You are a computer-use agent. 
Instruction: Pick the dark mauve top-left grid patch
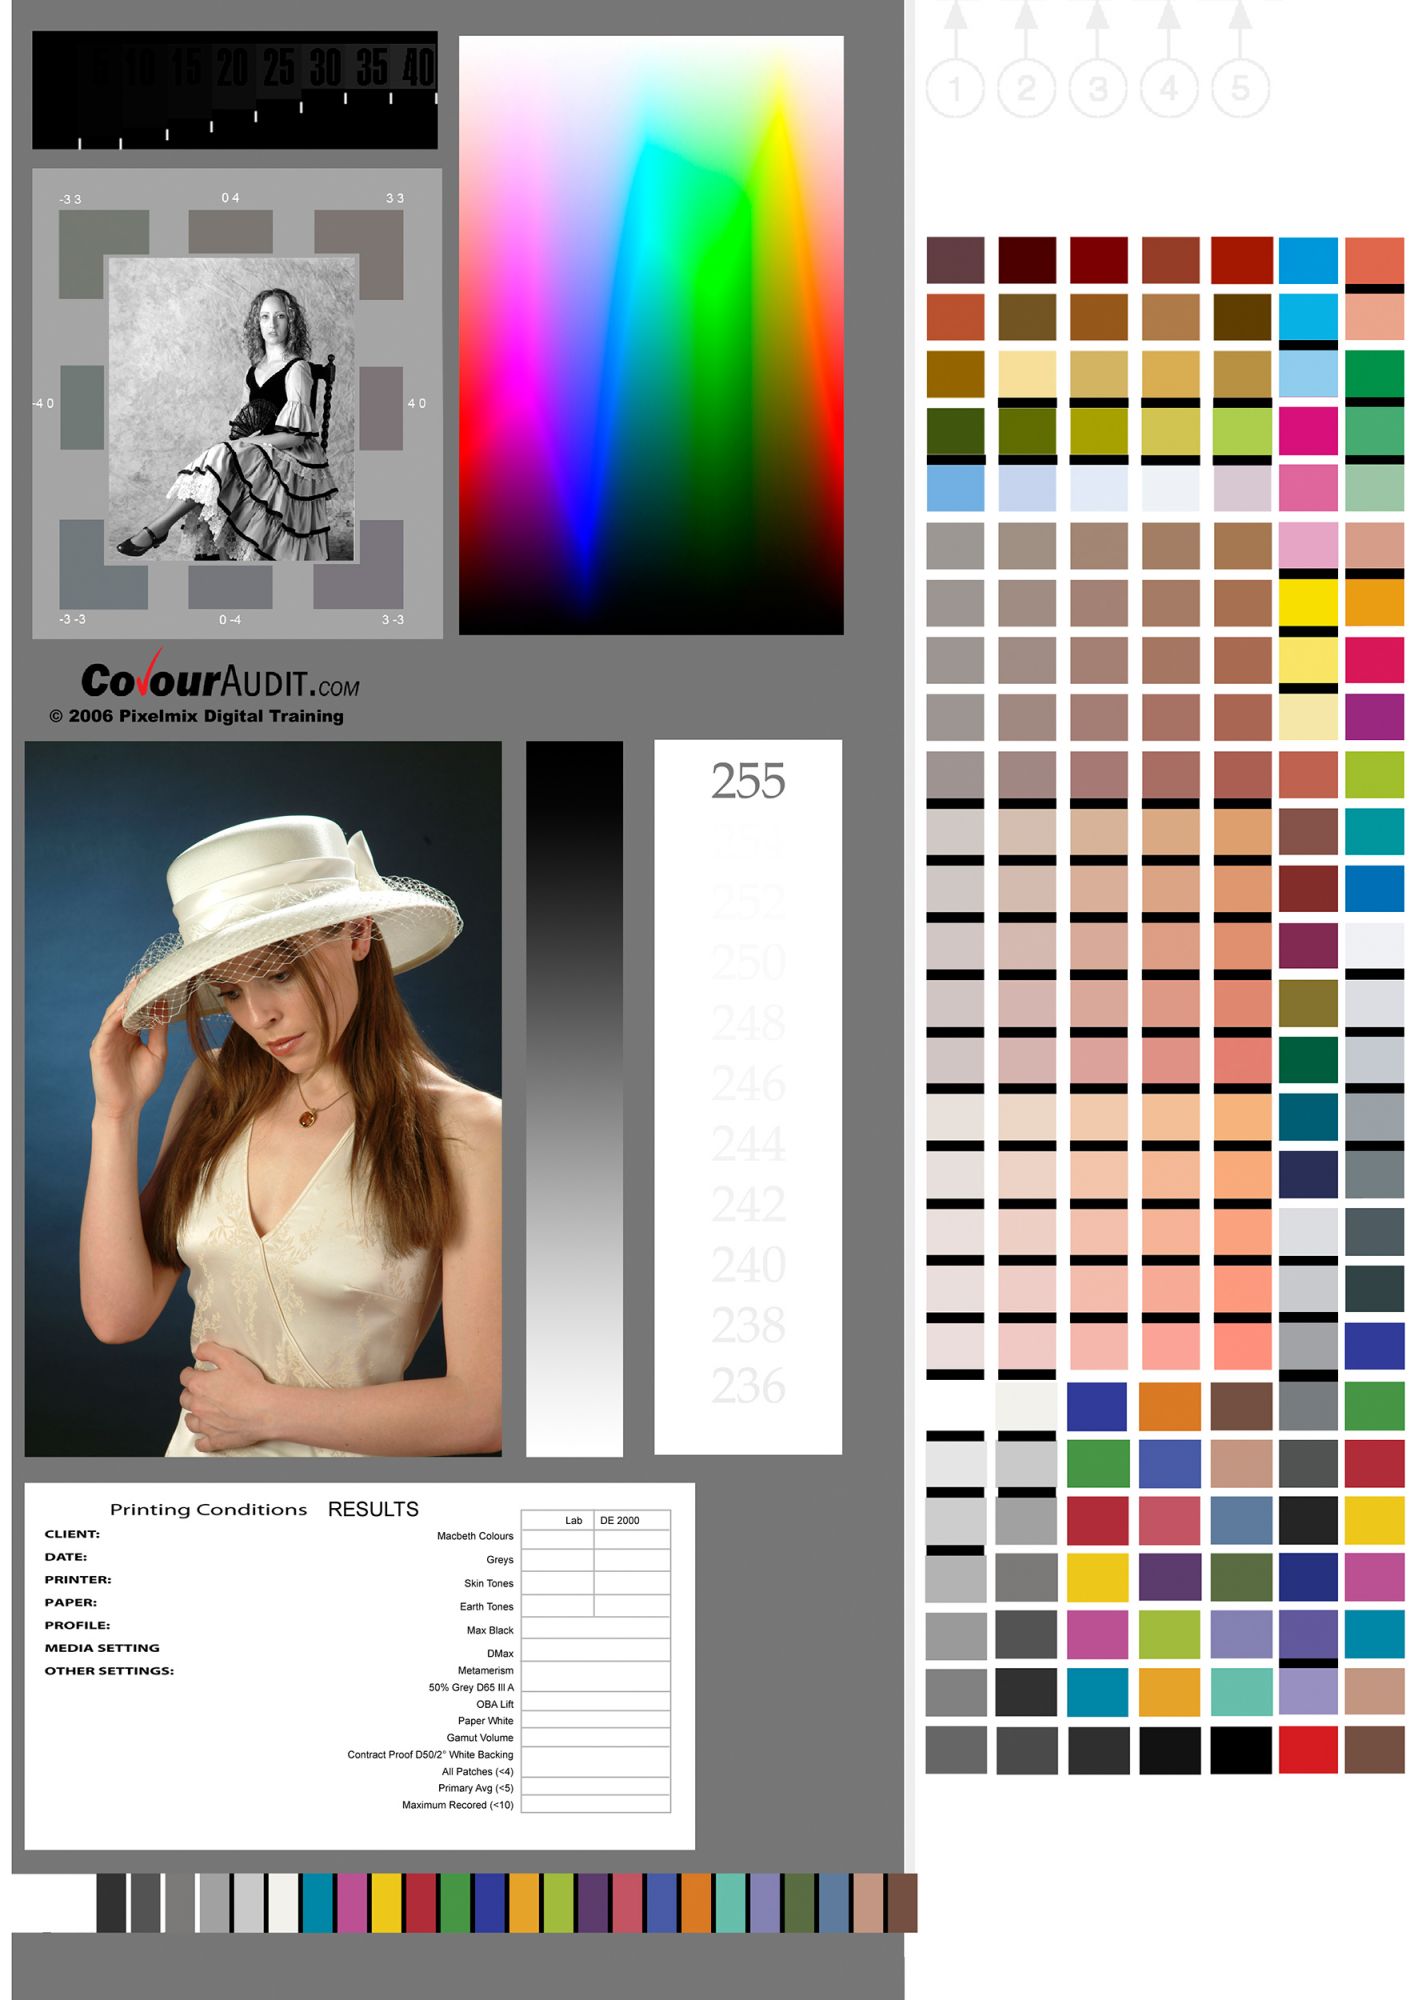tap(955, 260)
